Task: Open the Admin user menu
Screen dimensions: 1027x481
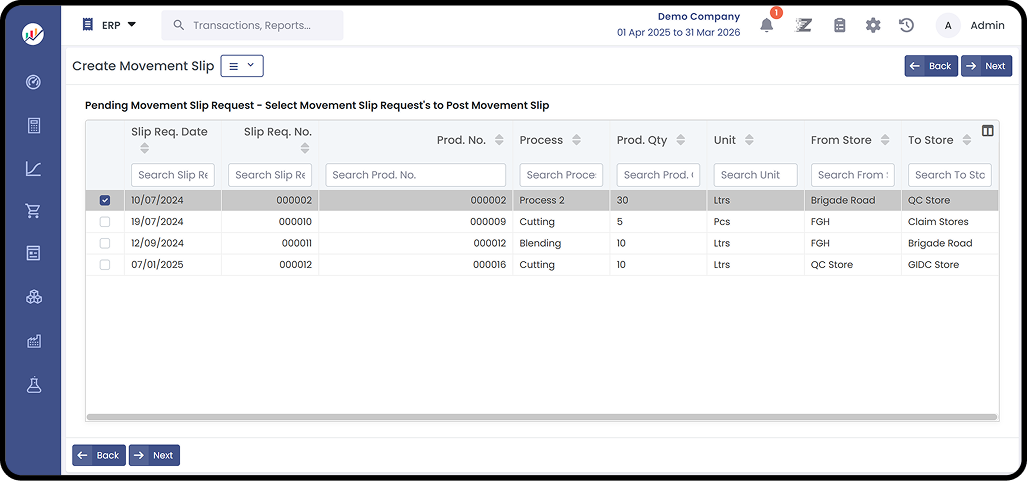Action: click(x=970, y=26)
